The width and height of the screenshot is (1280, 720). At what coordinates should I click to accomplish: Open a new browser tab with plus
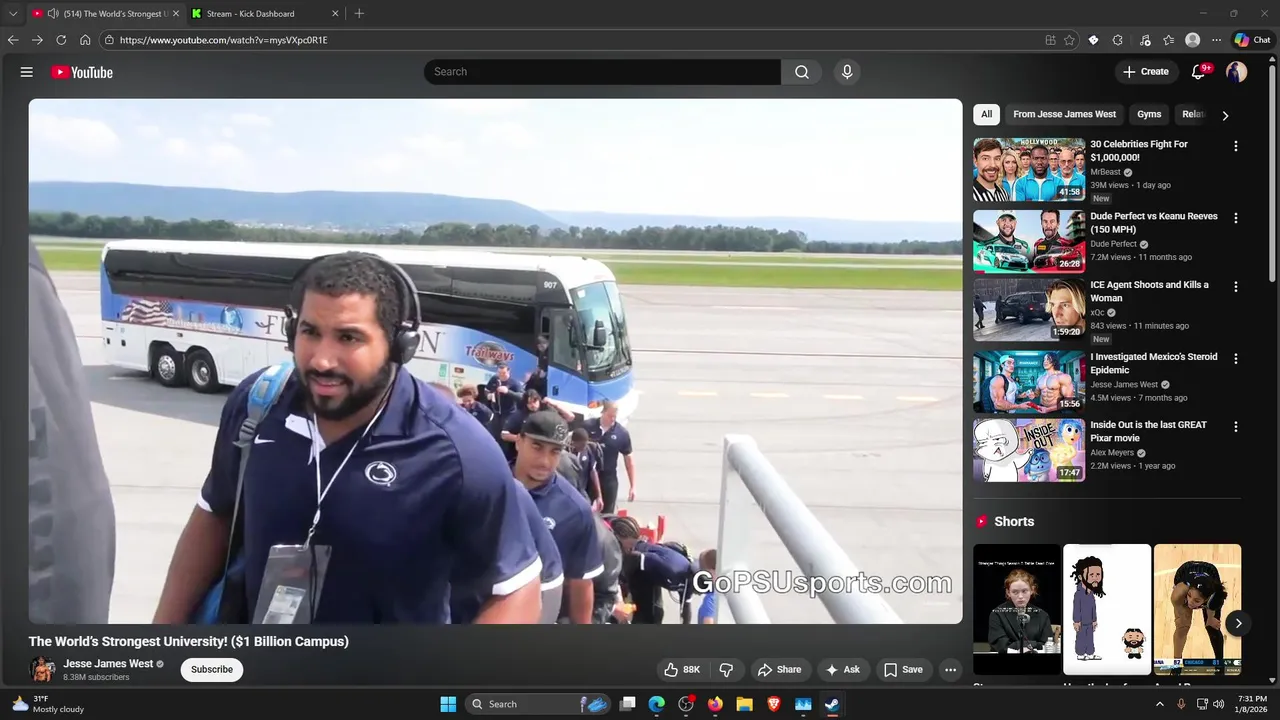[359, 14]
